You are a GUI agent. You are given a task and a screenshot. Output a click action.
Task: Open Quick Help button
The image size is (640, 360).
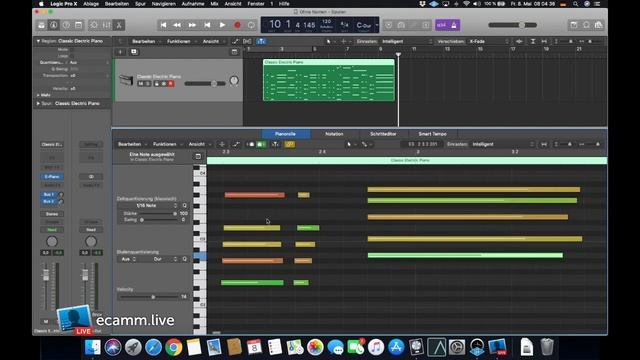(x=66, y=25)
